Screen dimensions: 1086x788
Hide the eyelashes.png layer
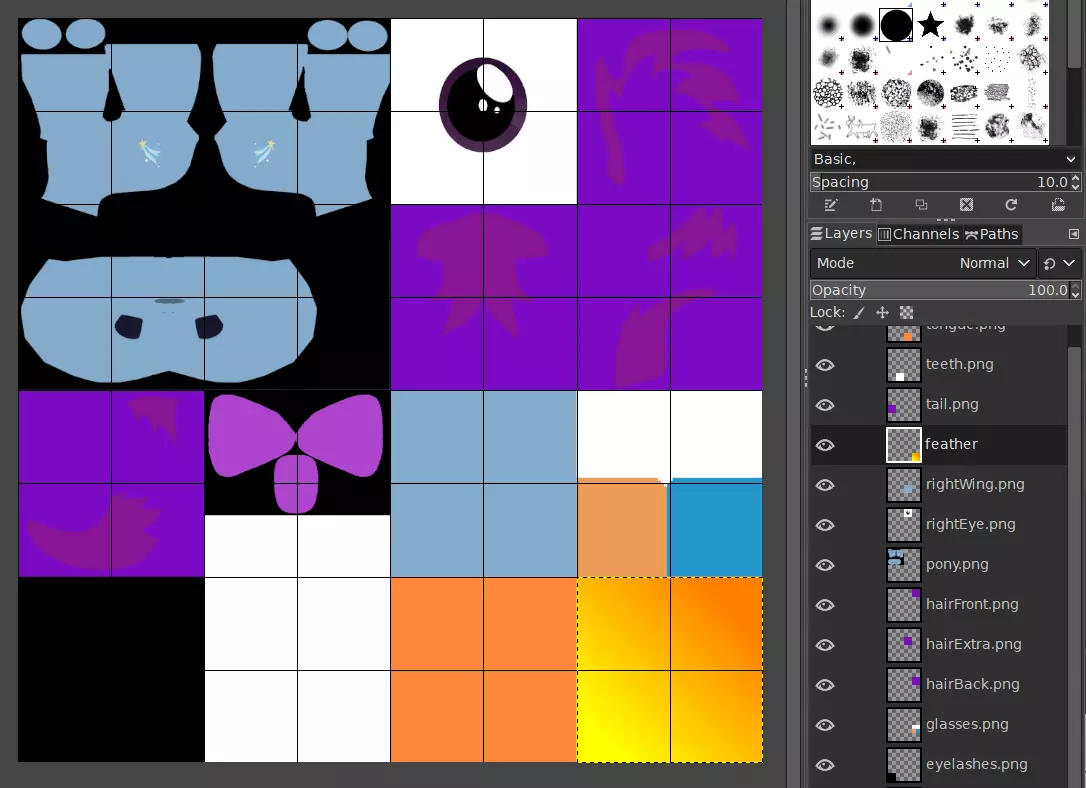click(825, 765)
